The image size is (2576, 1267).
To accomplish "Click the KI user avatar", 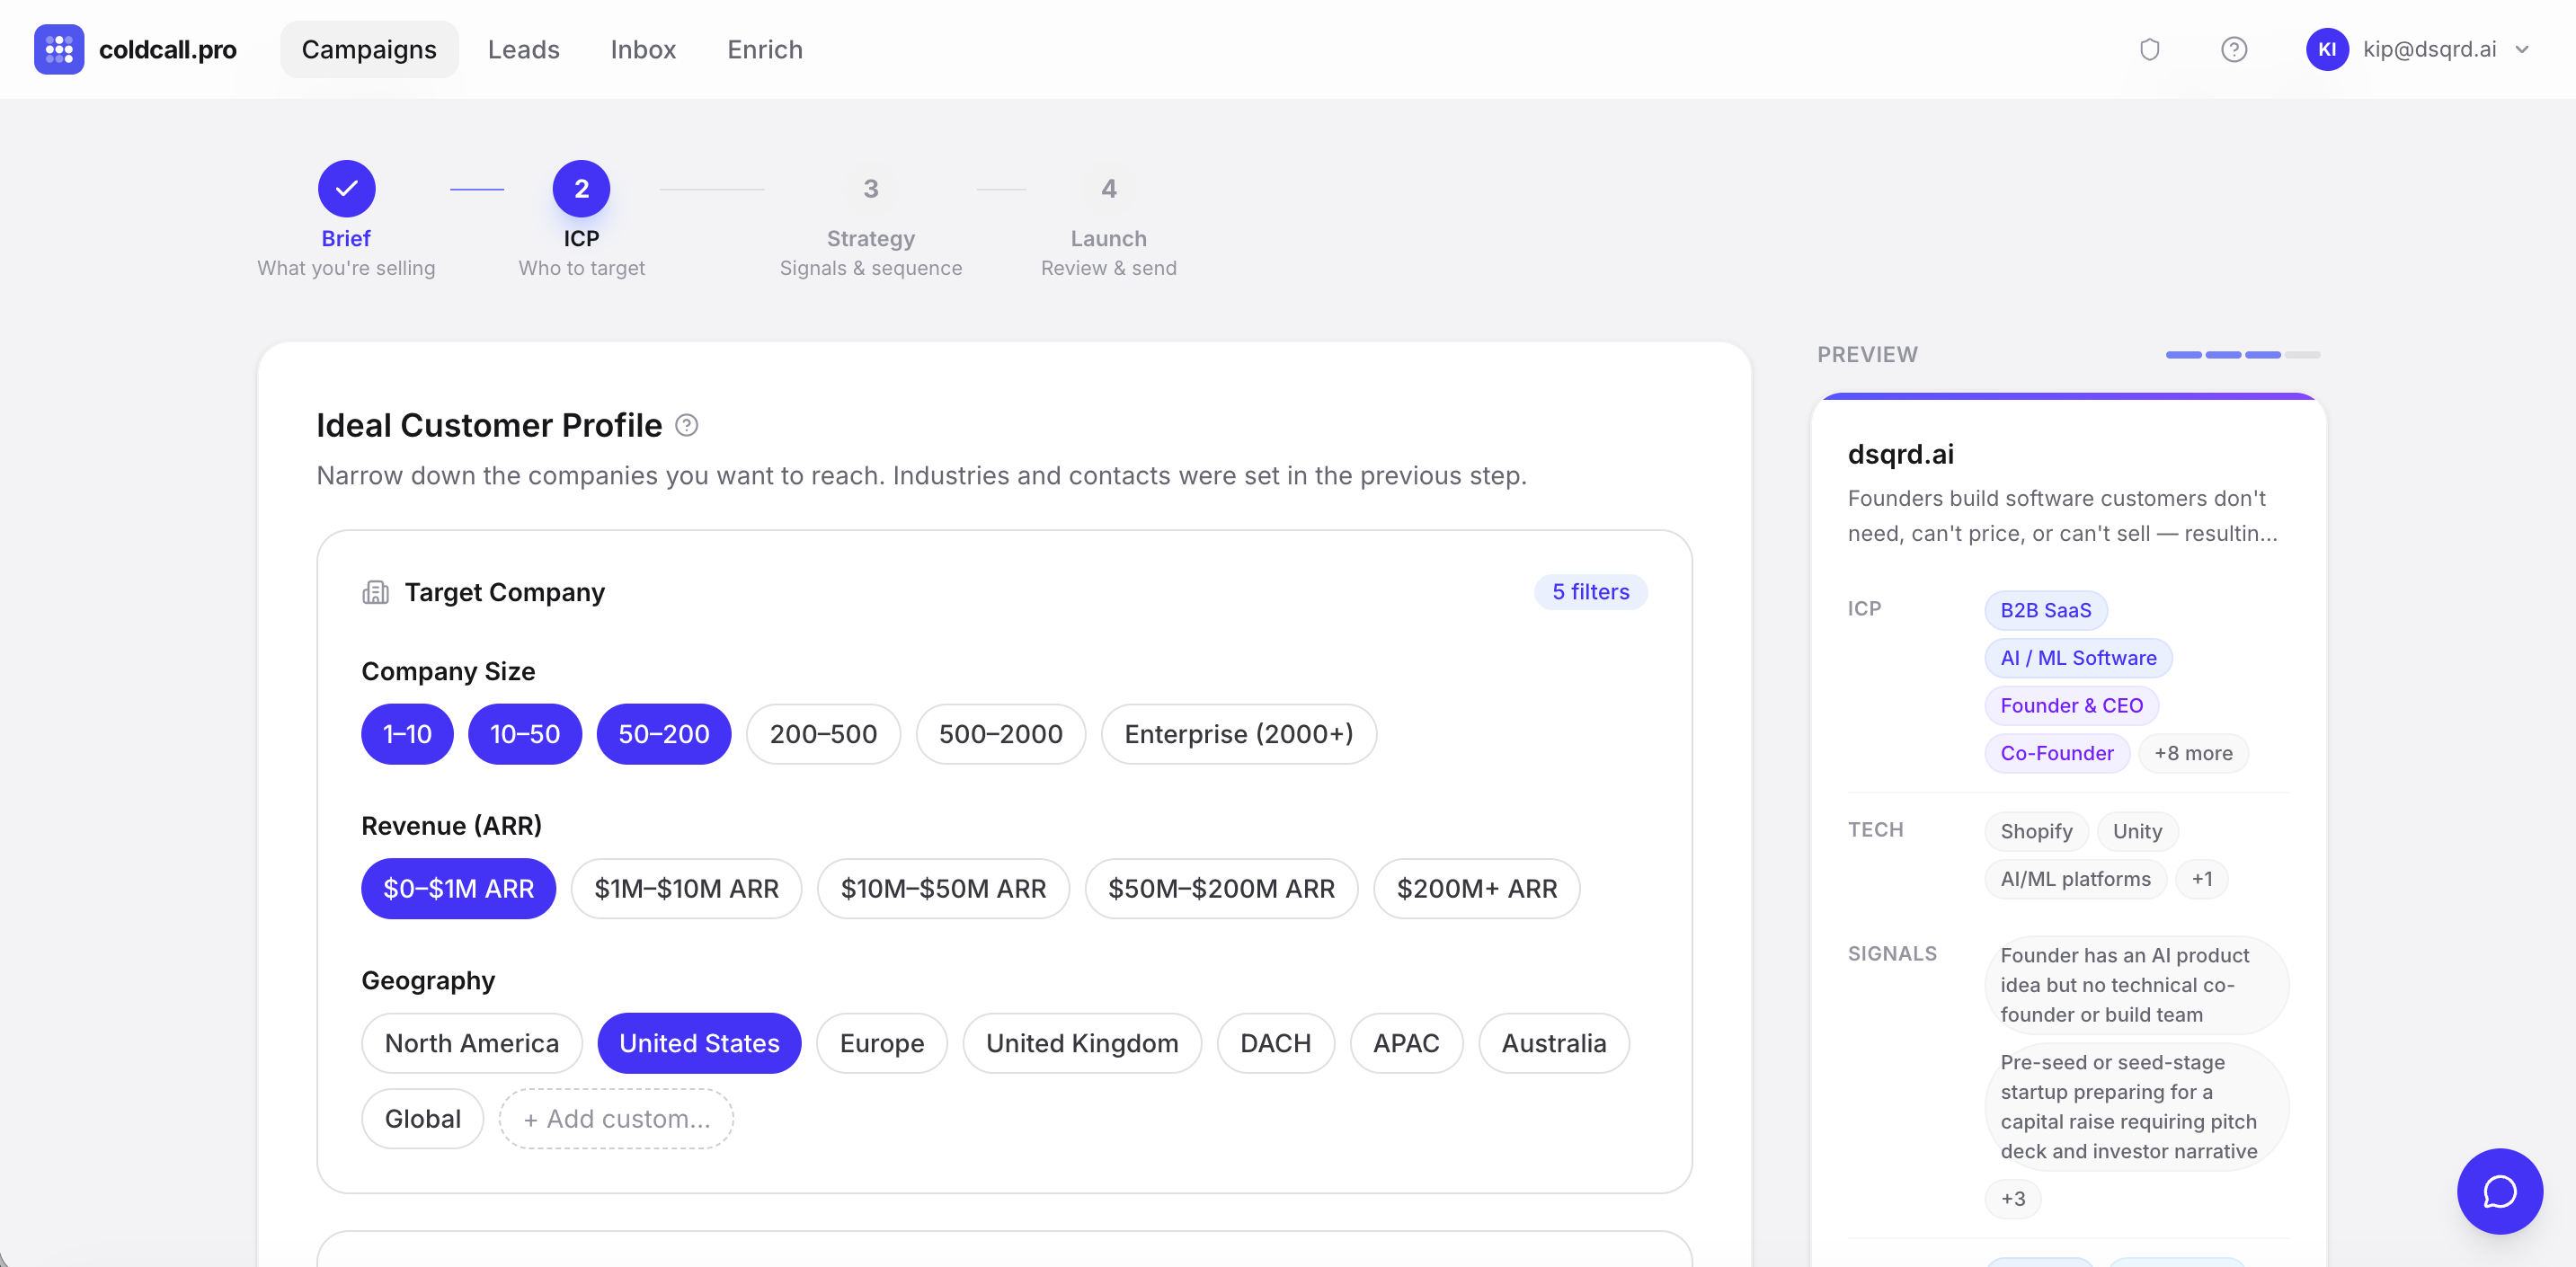I will click(2326, 49).
